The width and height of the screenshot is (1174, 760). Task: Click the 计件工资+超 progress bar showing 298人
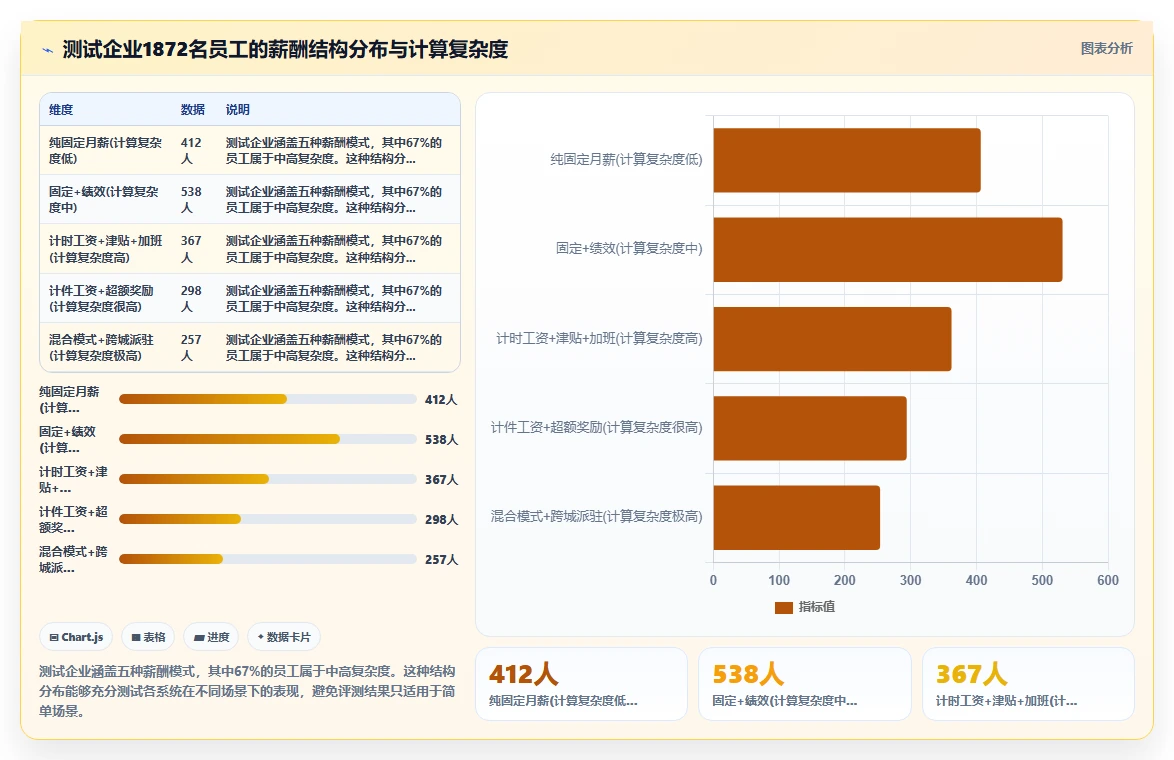coord(267,519)
